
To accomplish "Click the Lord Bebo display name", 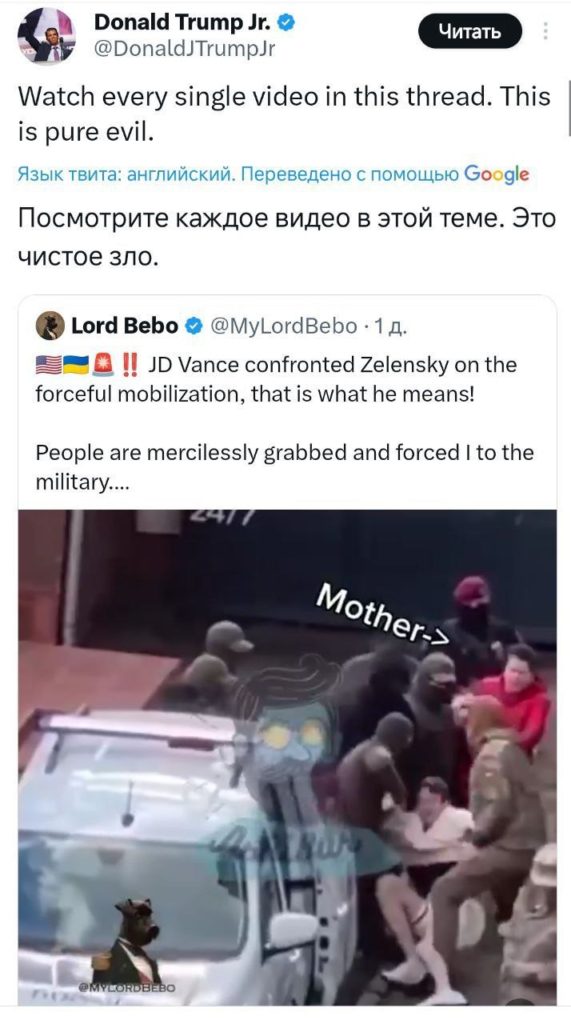I will [x=124, y=325].
